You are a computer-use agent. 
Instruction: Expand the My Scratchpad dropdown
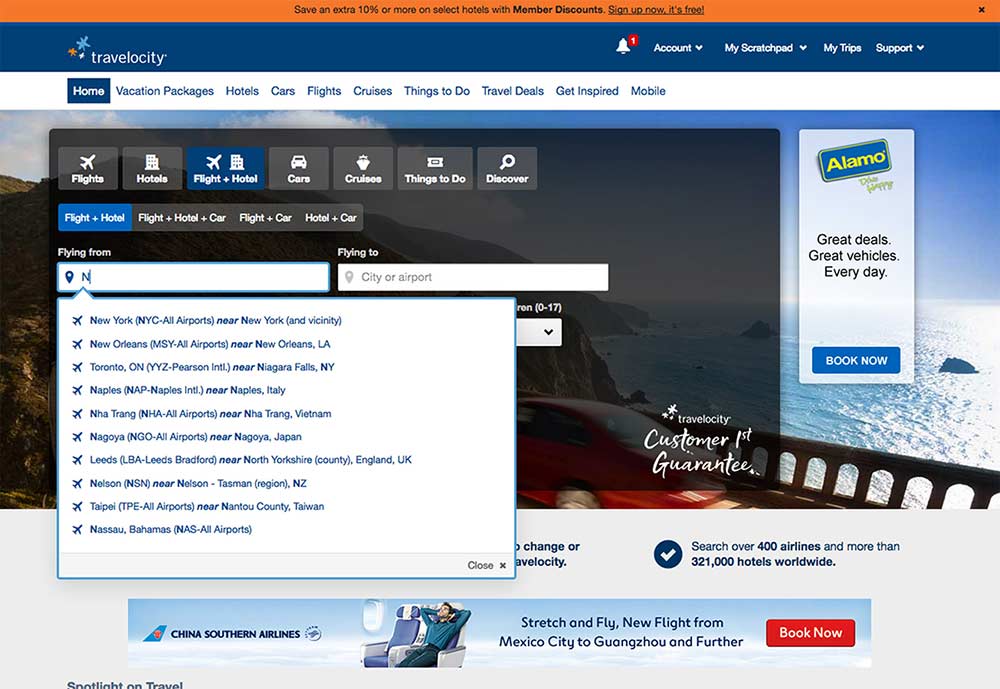(765, 48)
